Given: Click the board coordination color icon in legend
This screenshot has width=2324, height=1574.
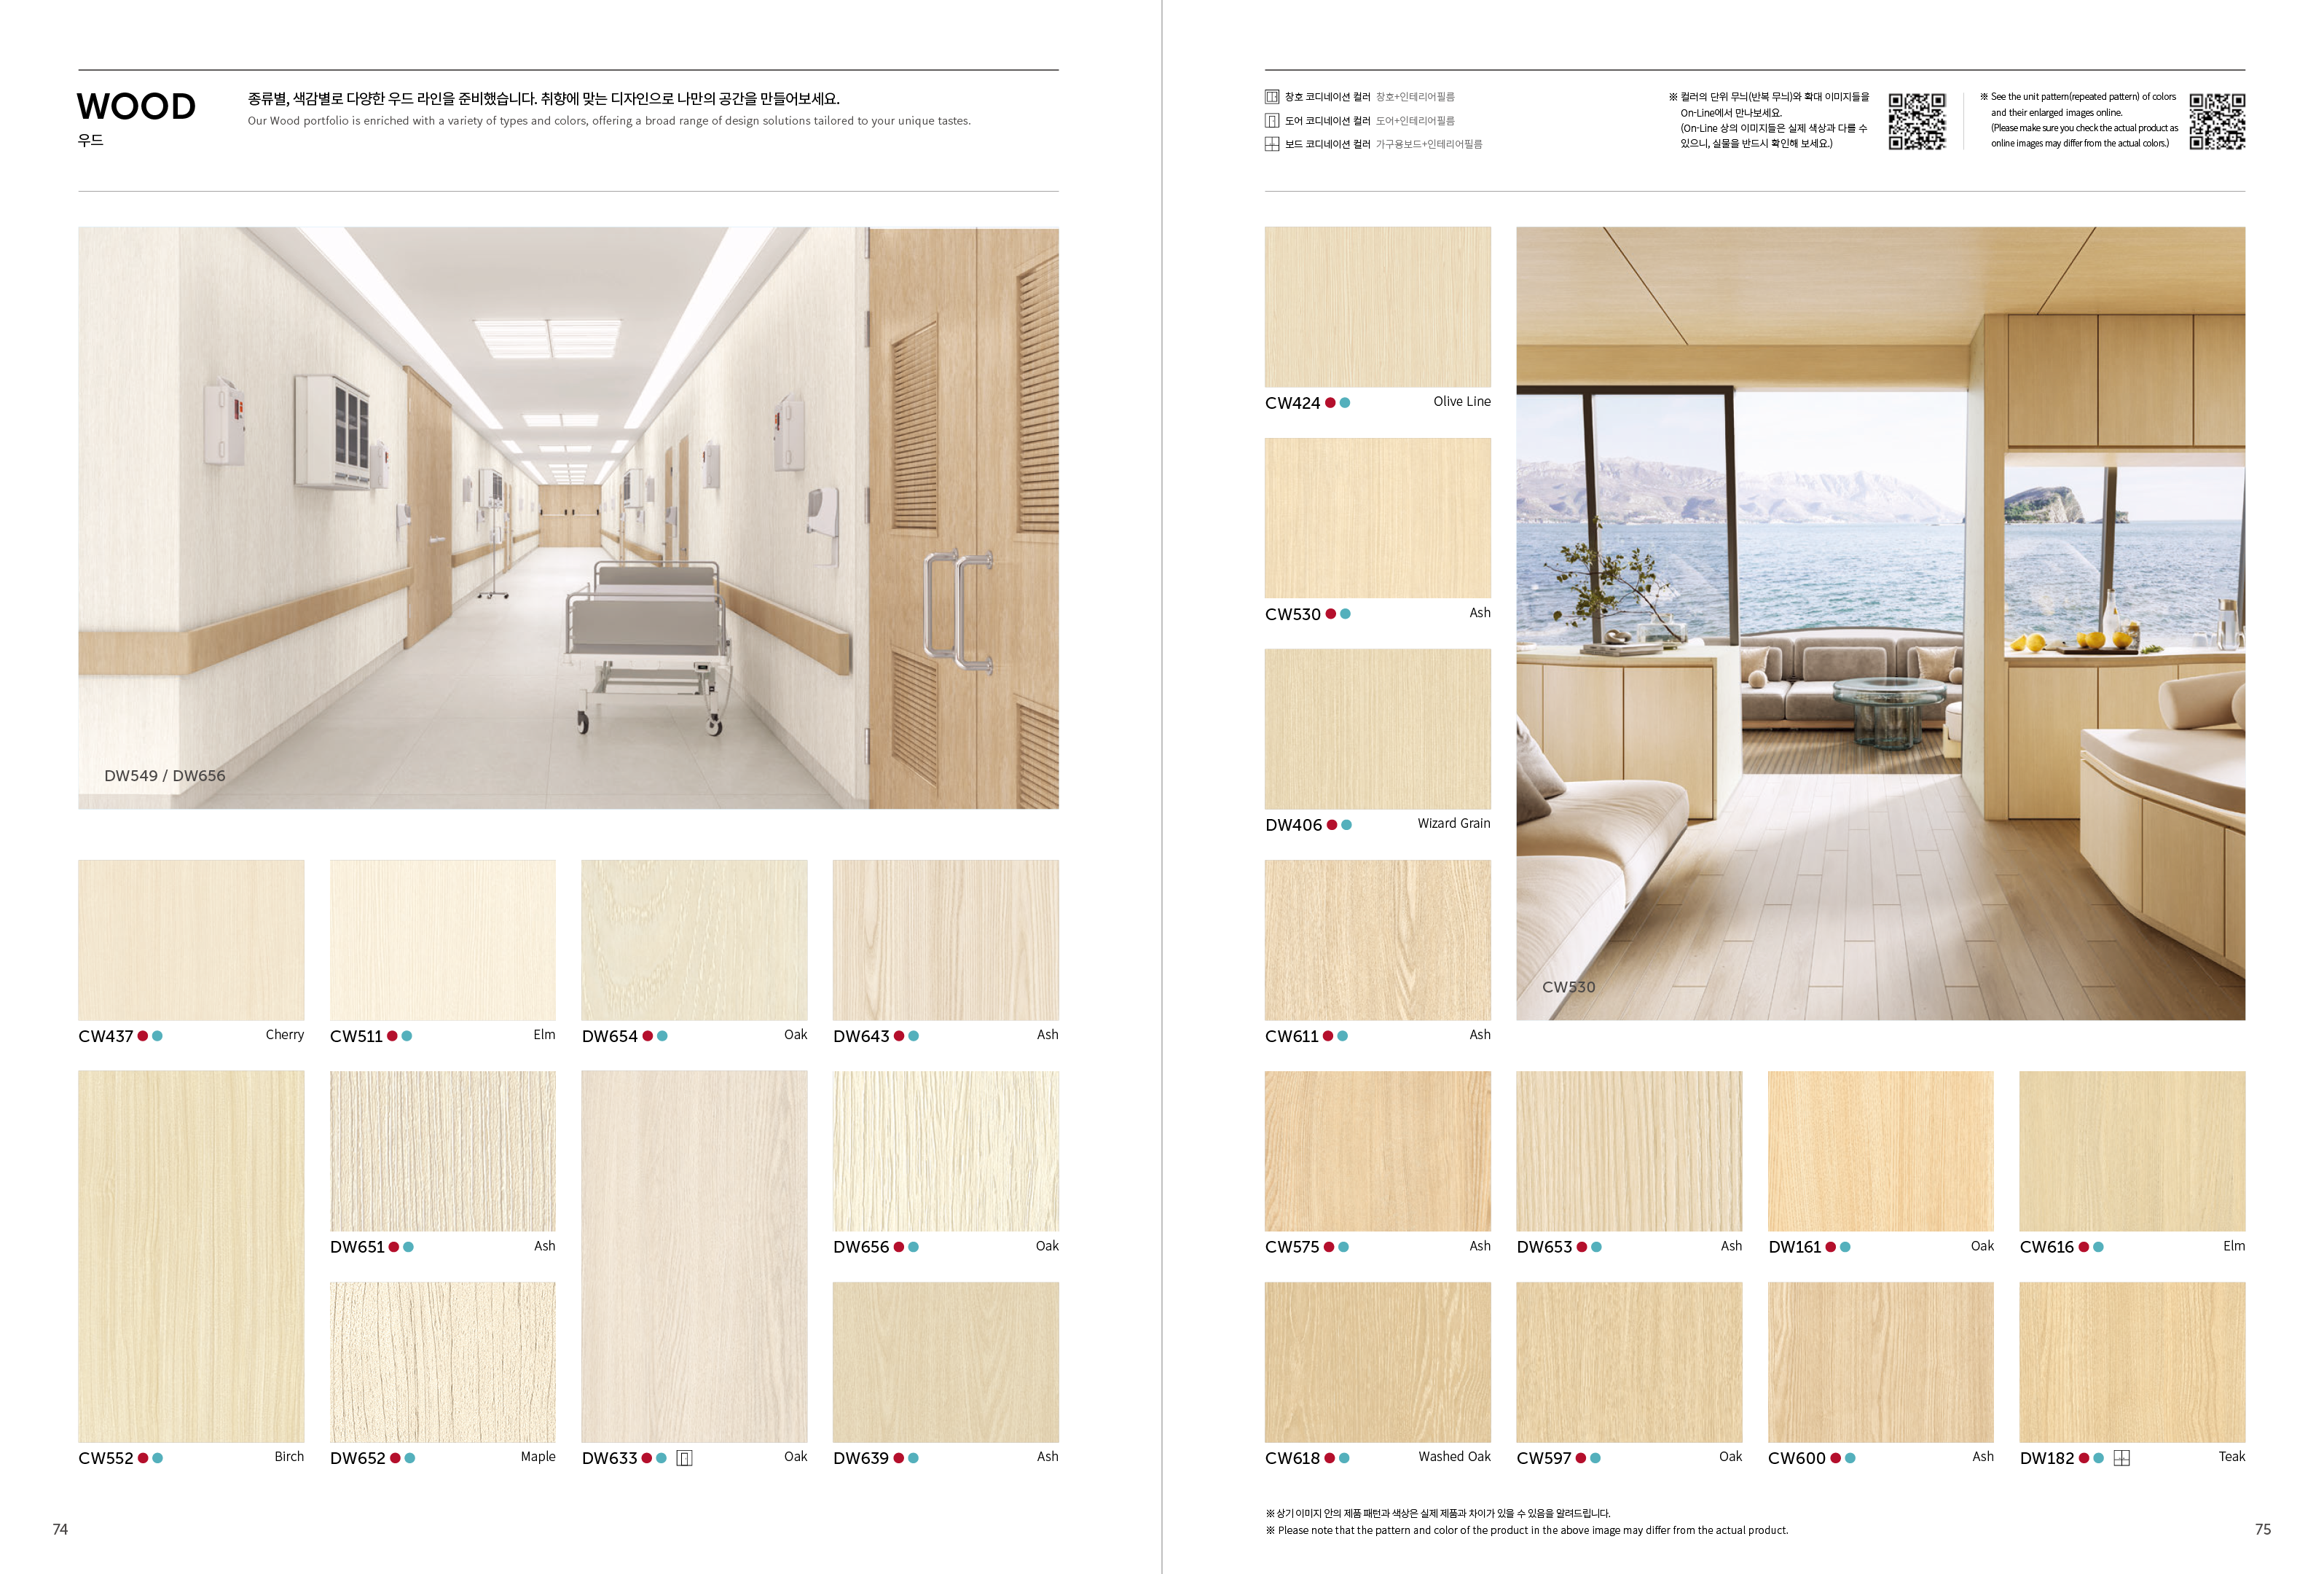Looking at the screenshot, I should click(1271, 144).
